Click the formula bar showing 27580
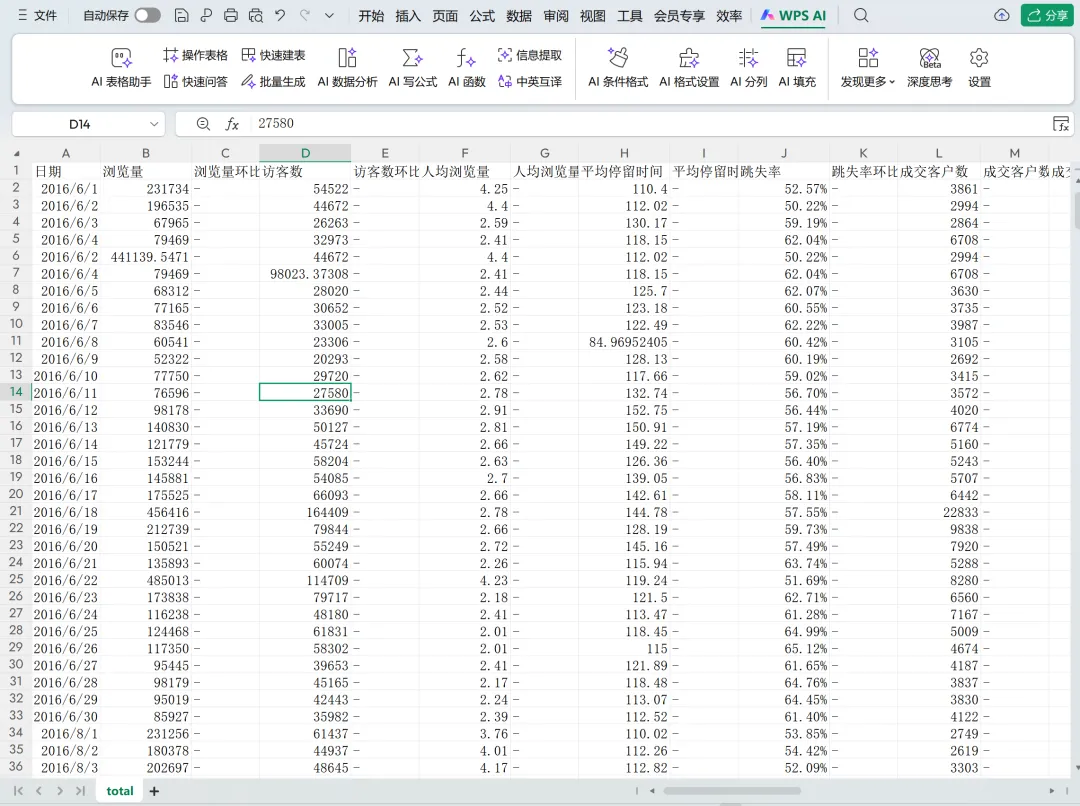Screen dimensions: 1080x806 point(647,123)
